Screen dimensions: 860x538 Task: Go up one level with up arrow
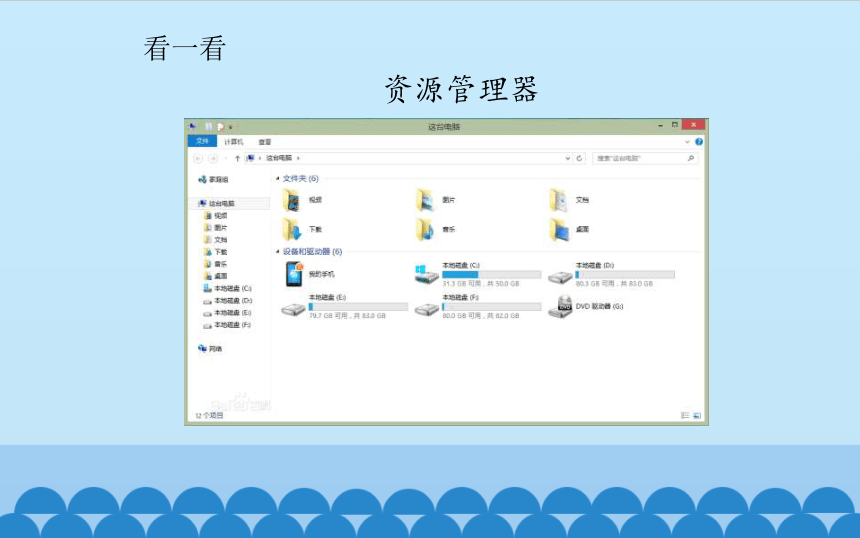coord(237,158)
